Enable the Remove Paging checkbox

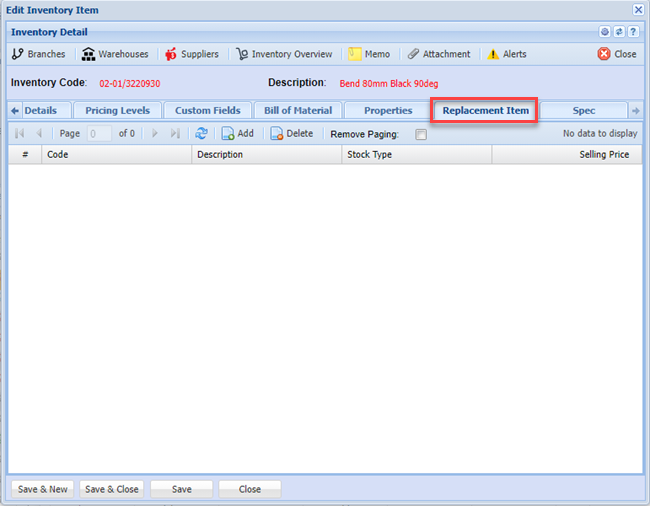[x=421, y=134]
